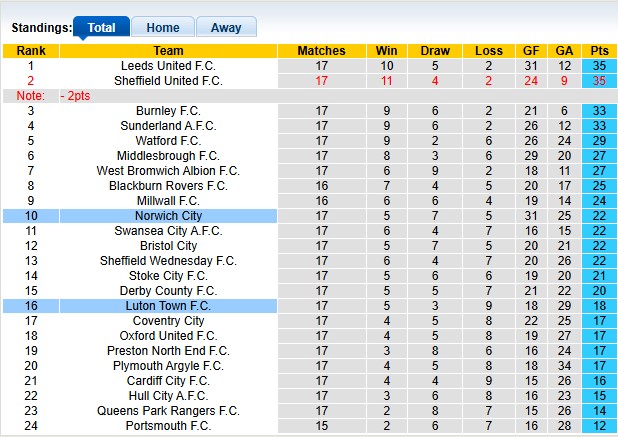Open the Luton Town F.C. team link
Viewport: 618px width, 437px height.
pyautogui.click(x=168, y=306)
